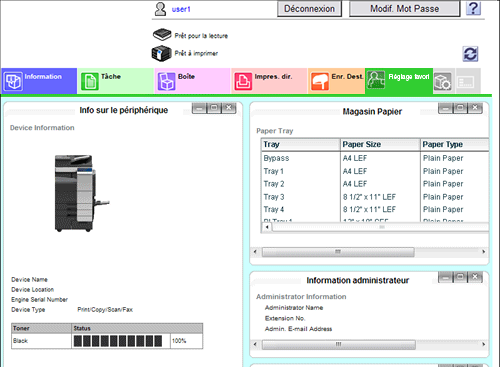This screenshot has height=367, width=500.
Task: Minimize the Magasin Papier panel
Action: pos(446,108)
